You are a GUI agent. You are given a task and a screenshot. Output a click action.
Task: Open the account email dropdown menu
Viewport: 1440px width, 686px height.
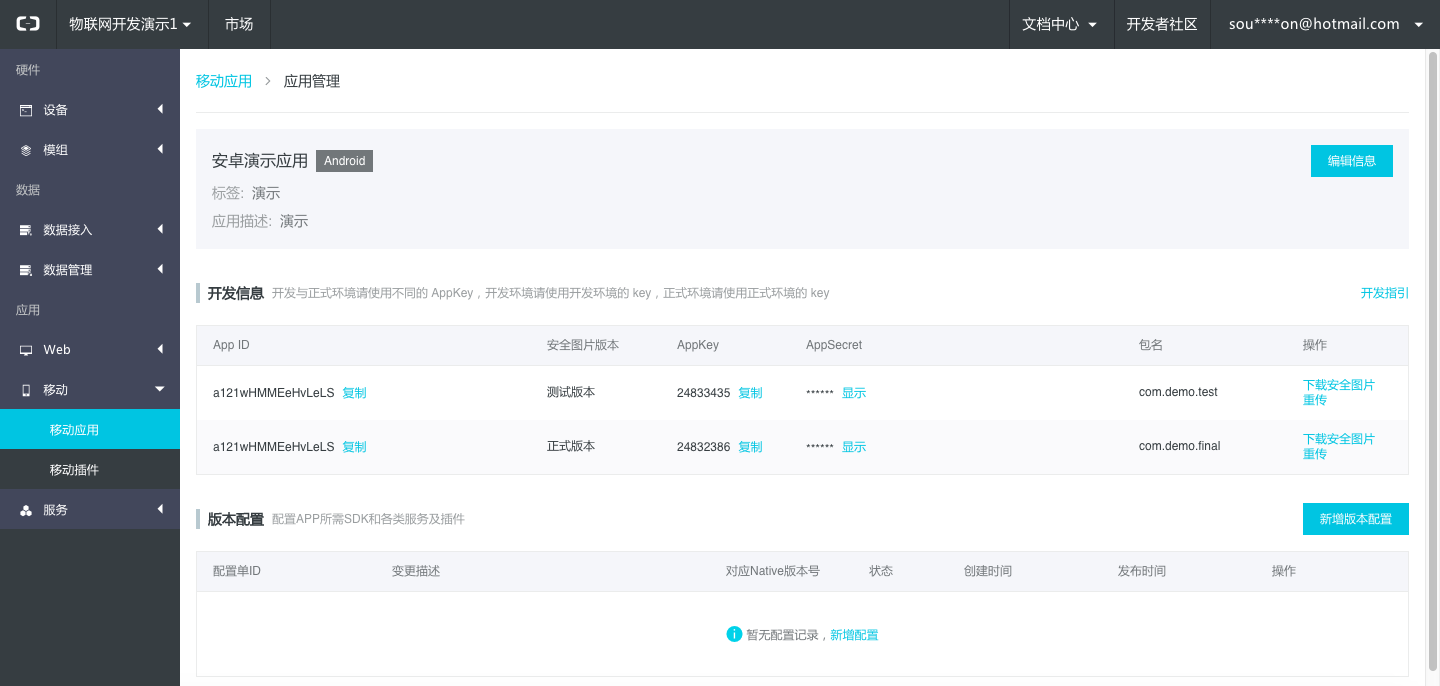coord(1325,24)
